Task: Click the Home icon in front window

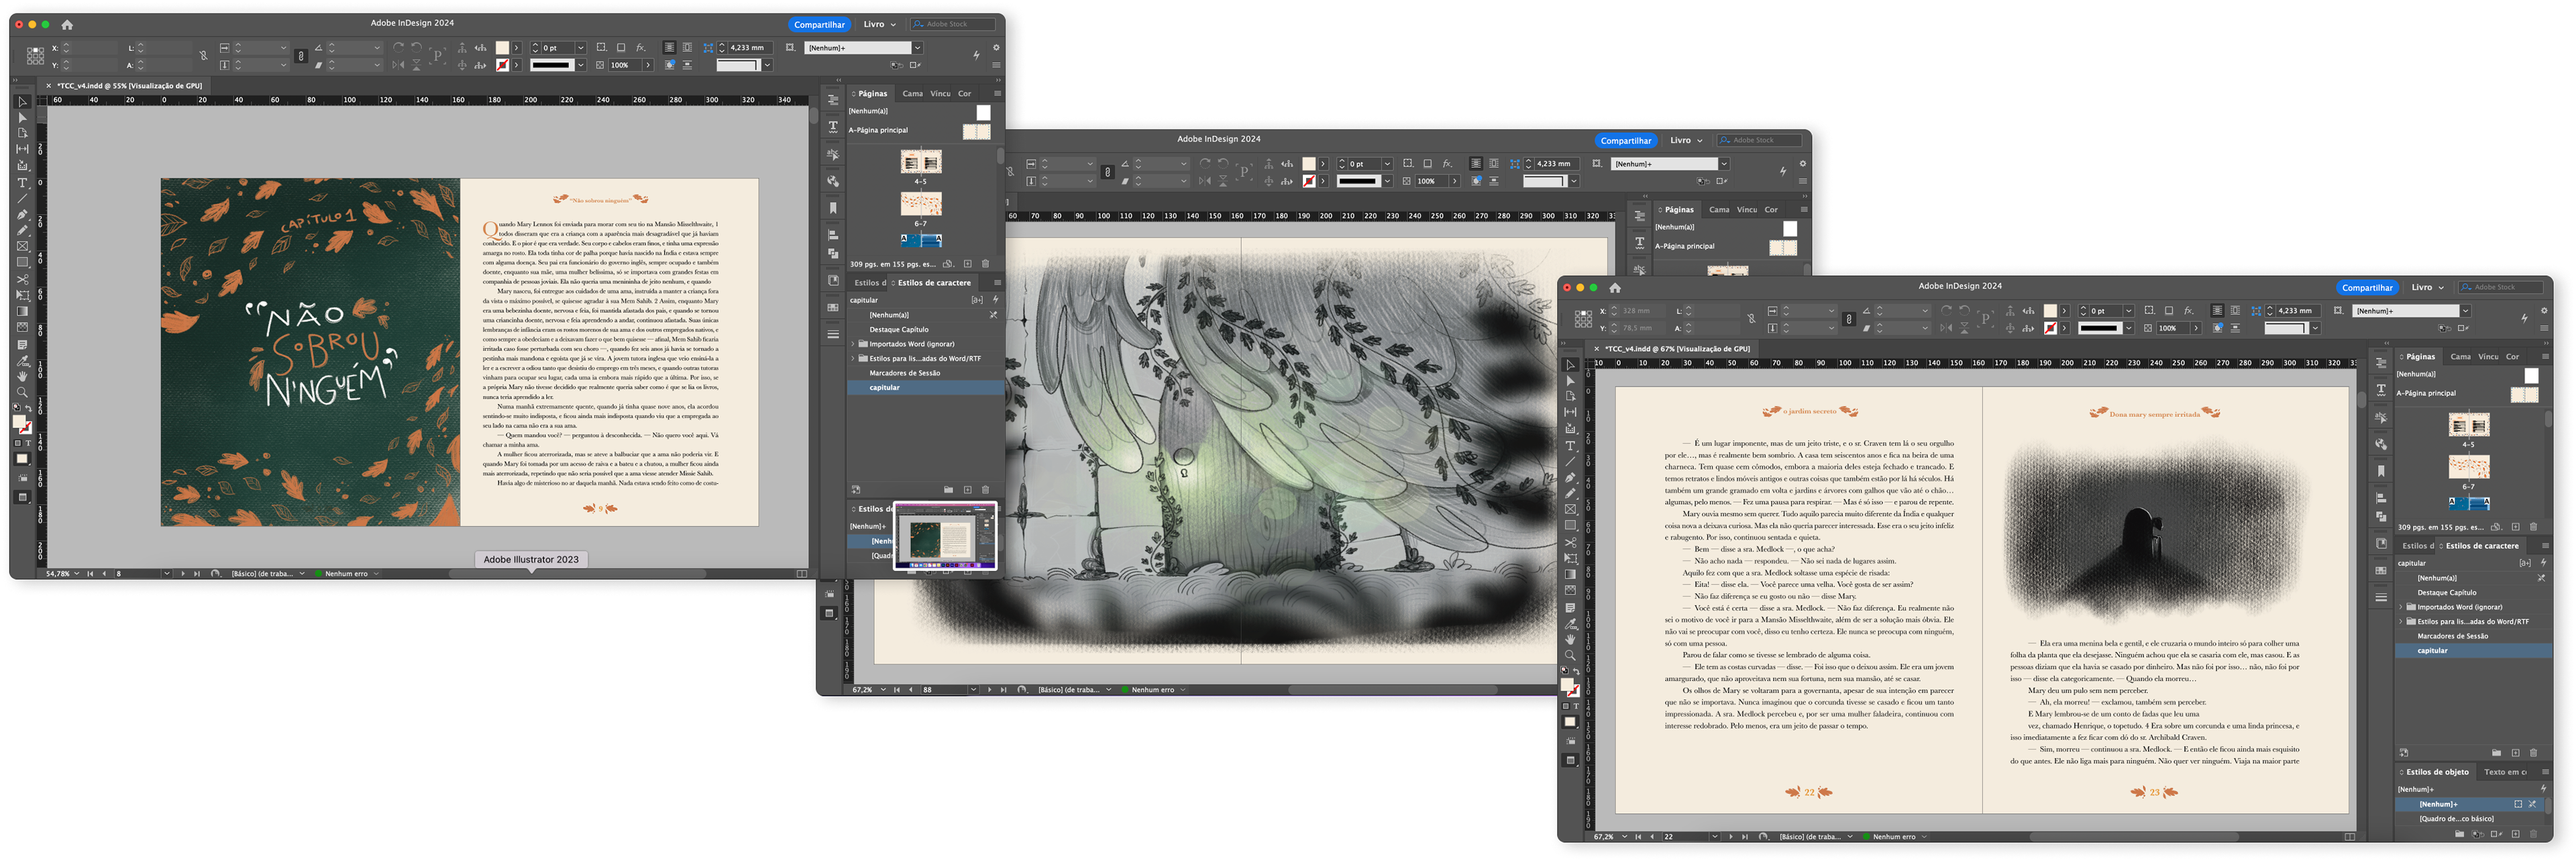Action: tap(1614, 288)
